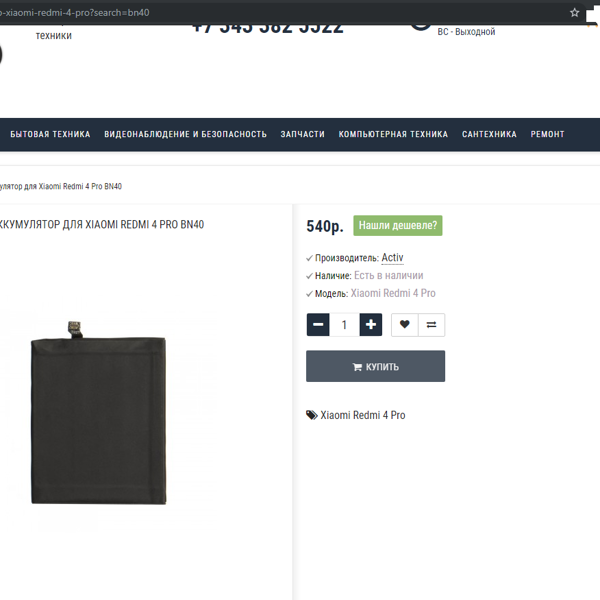Open ВИДЕОНАБЛЮДЕНИЕ И БЕЗОПАСНОСТЬ menu
This screenshot has height=600, width=600.
click(x=185, y=134)
